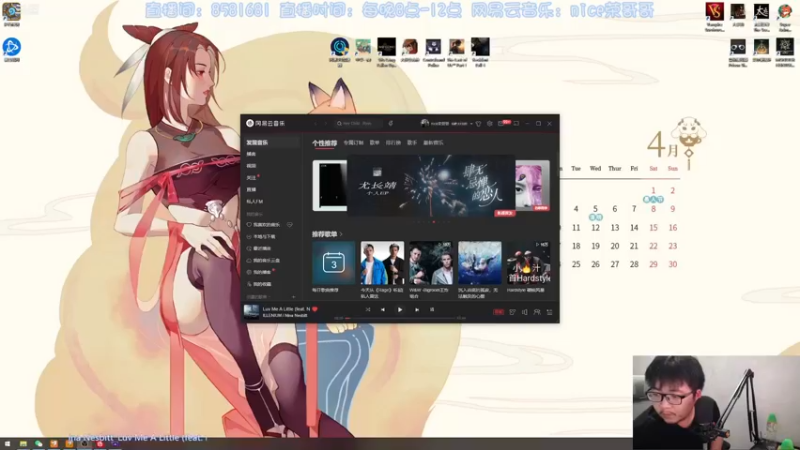Open the listen-together icon in player bar
800x450 pixels.
[x=537, y=312]
